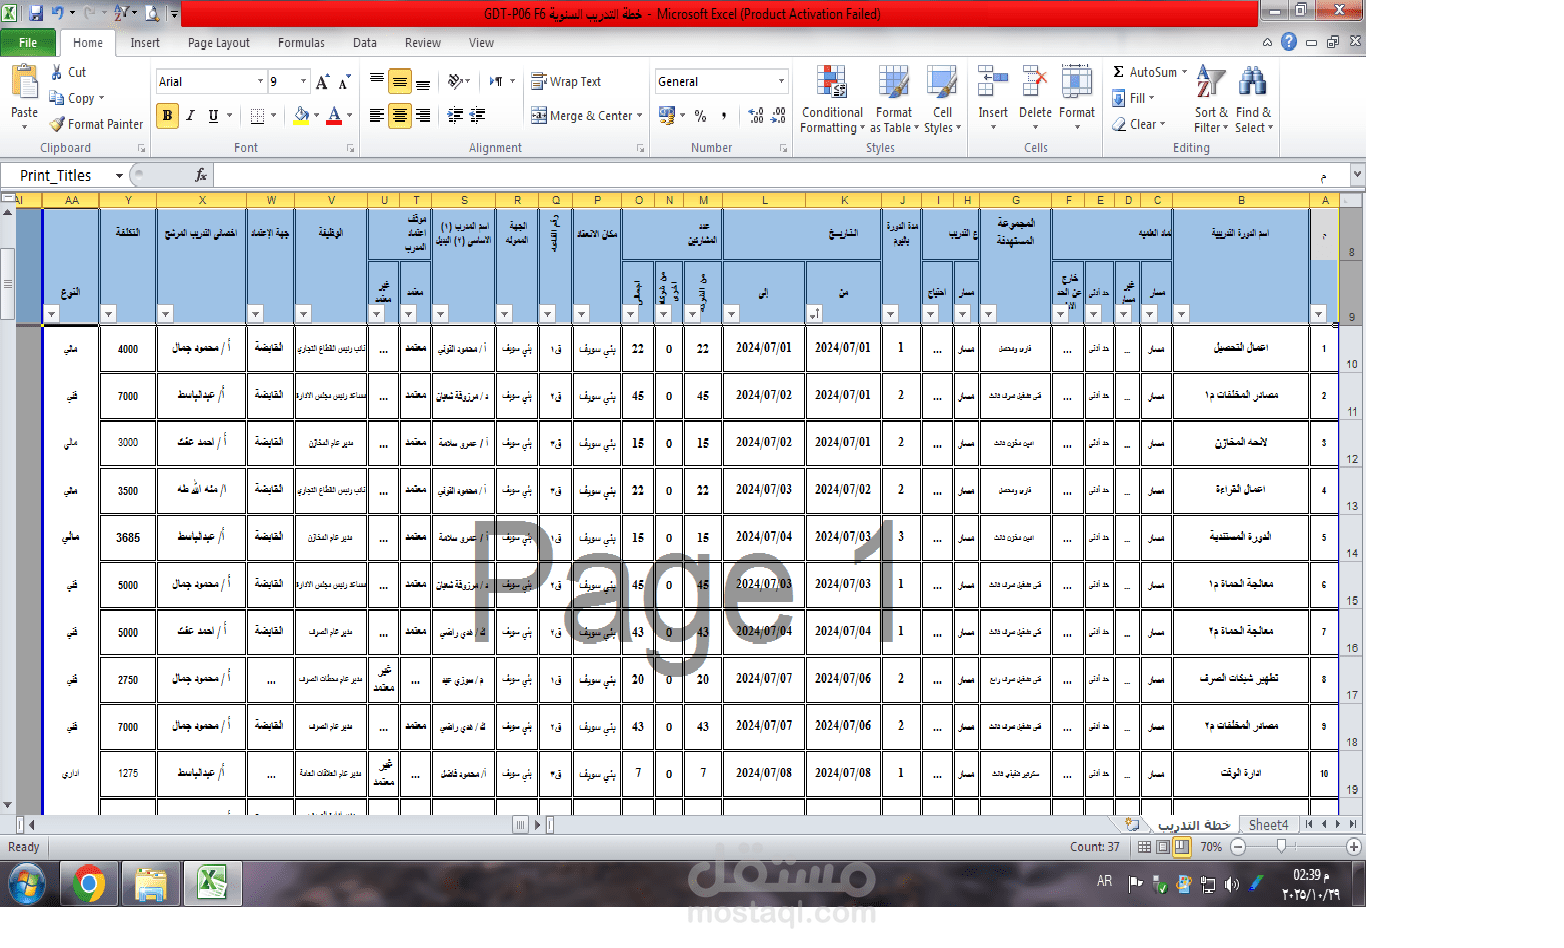
Task: Apply fill color bucket
Action: (301, 115)
